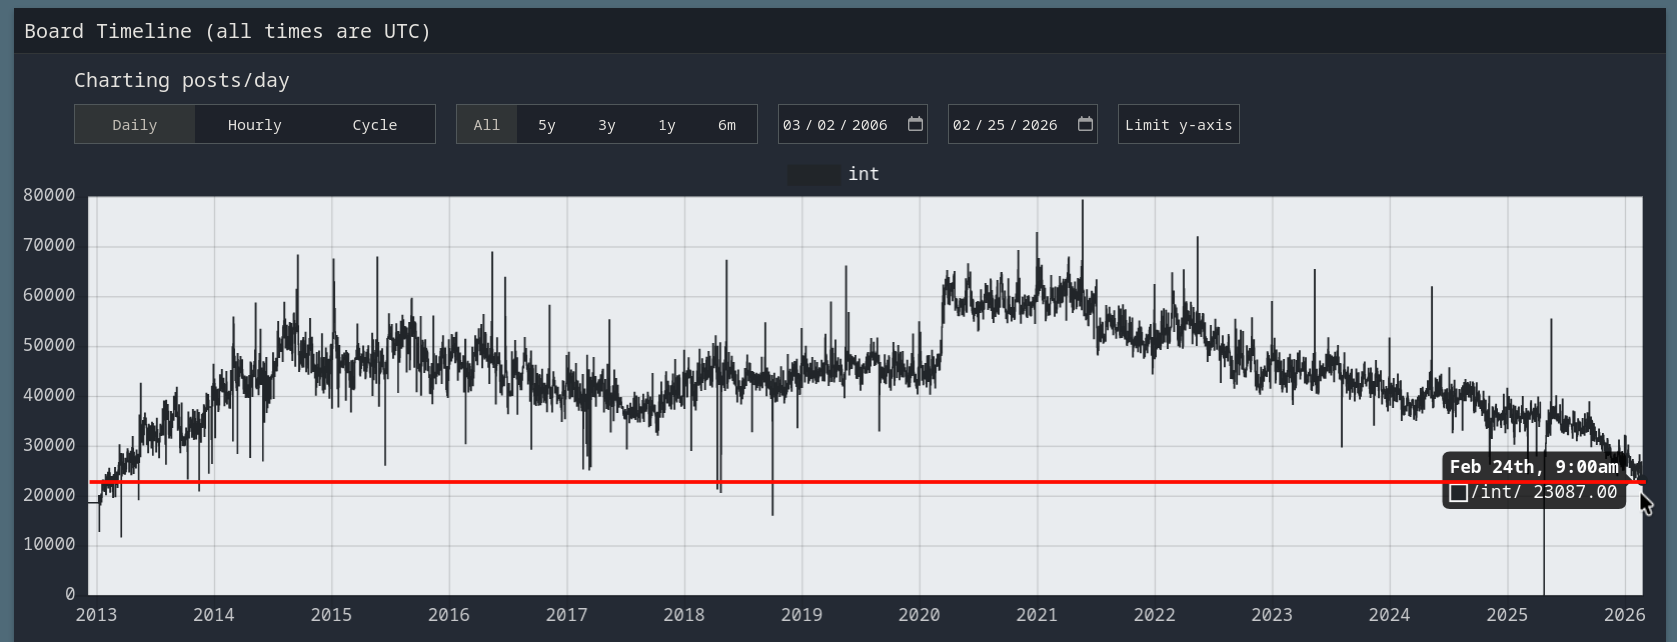Click the int legend label
This screenshot has width=1677, height=642.
coord(864,174)
